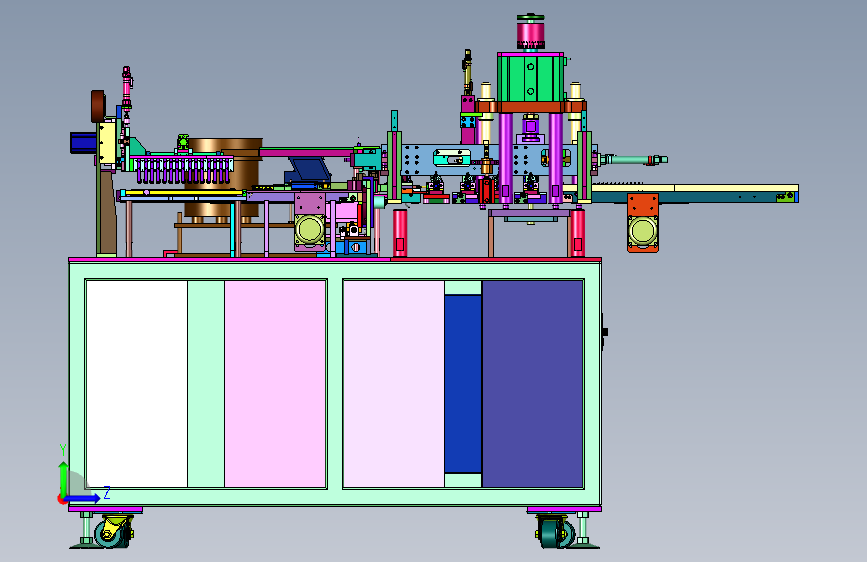Select the indigo purple cabinet door panel
This screenshot has width=867, height=562.
point(532,384)
